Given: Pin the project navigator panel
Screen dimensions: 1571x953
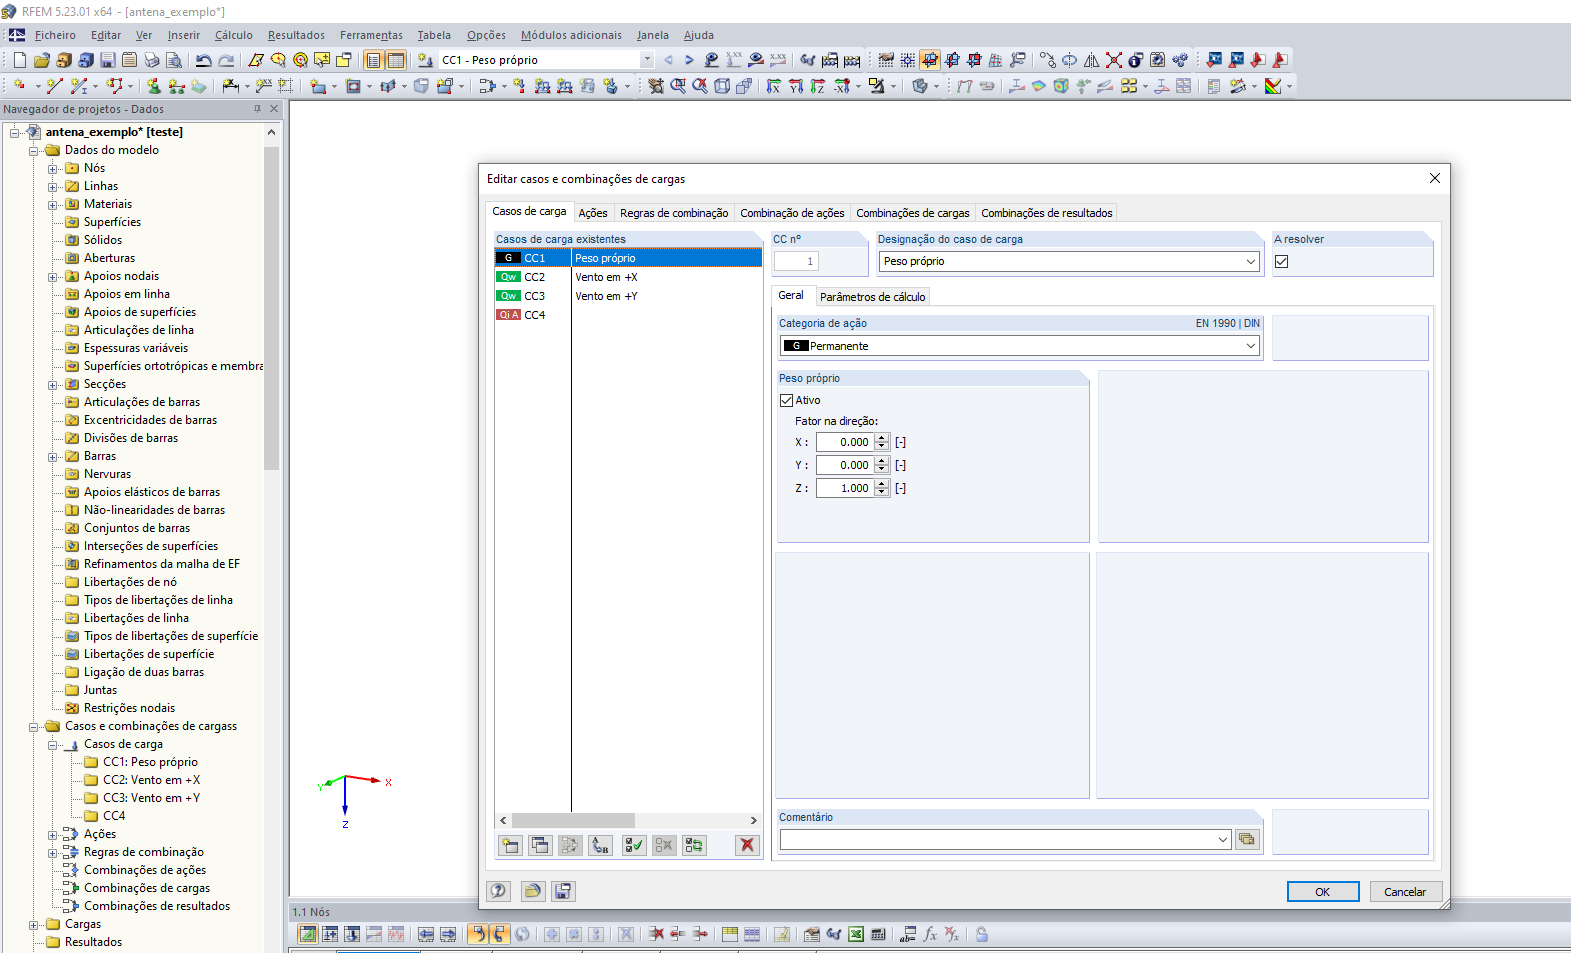Looking at the screenshot, I should pos(257,109).
